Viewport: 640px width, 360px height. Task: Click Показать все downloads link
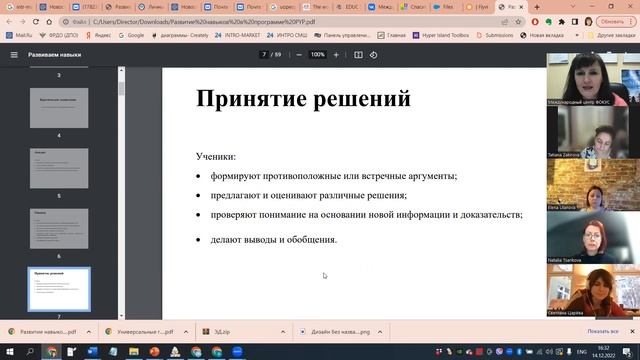click(x=603, y=331)
